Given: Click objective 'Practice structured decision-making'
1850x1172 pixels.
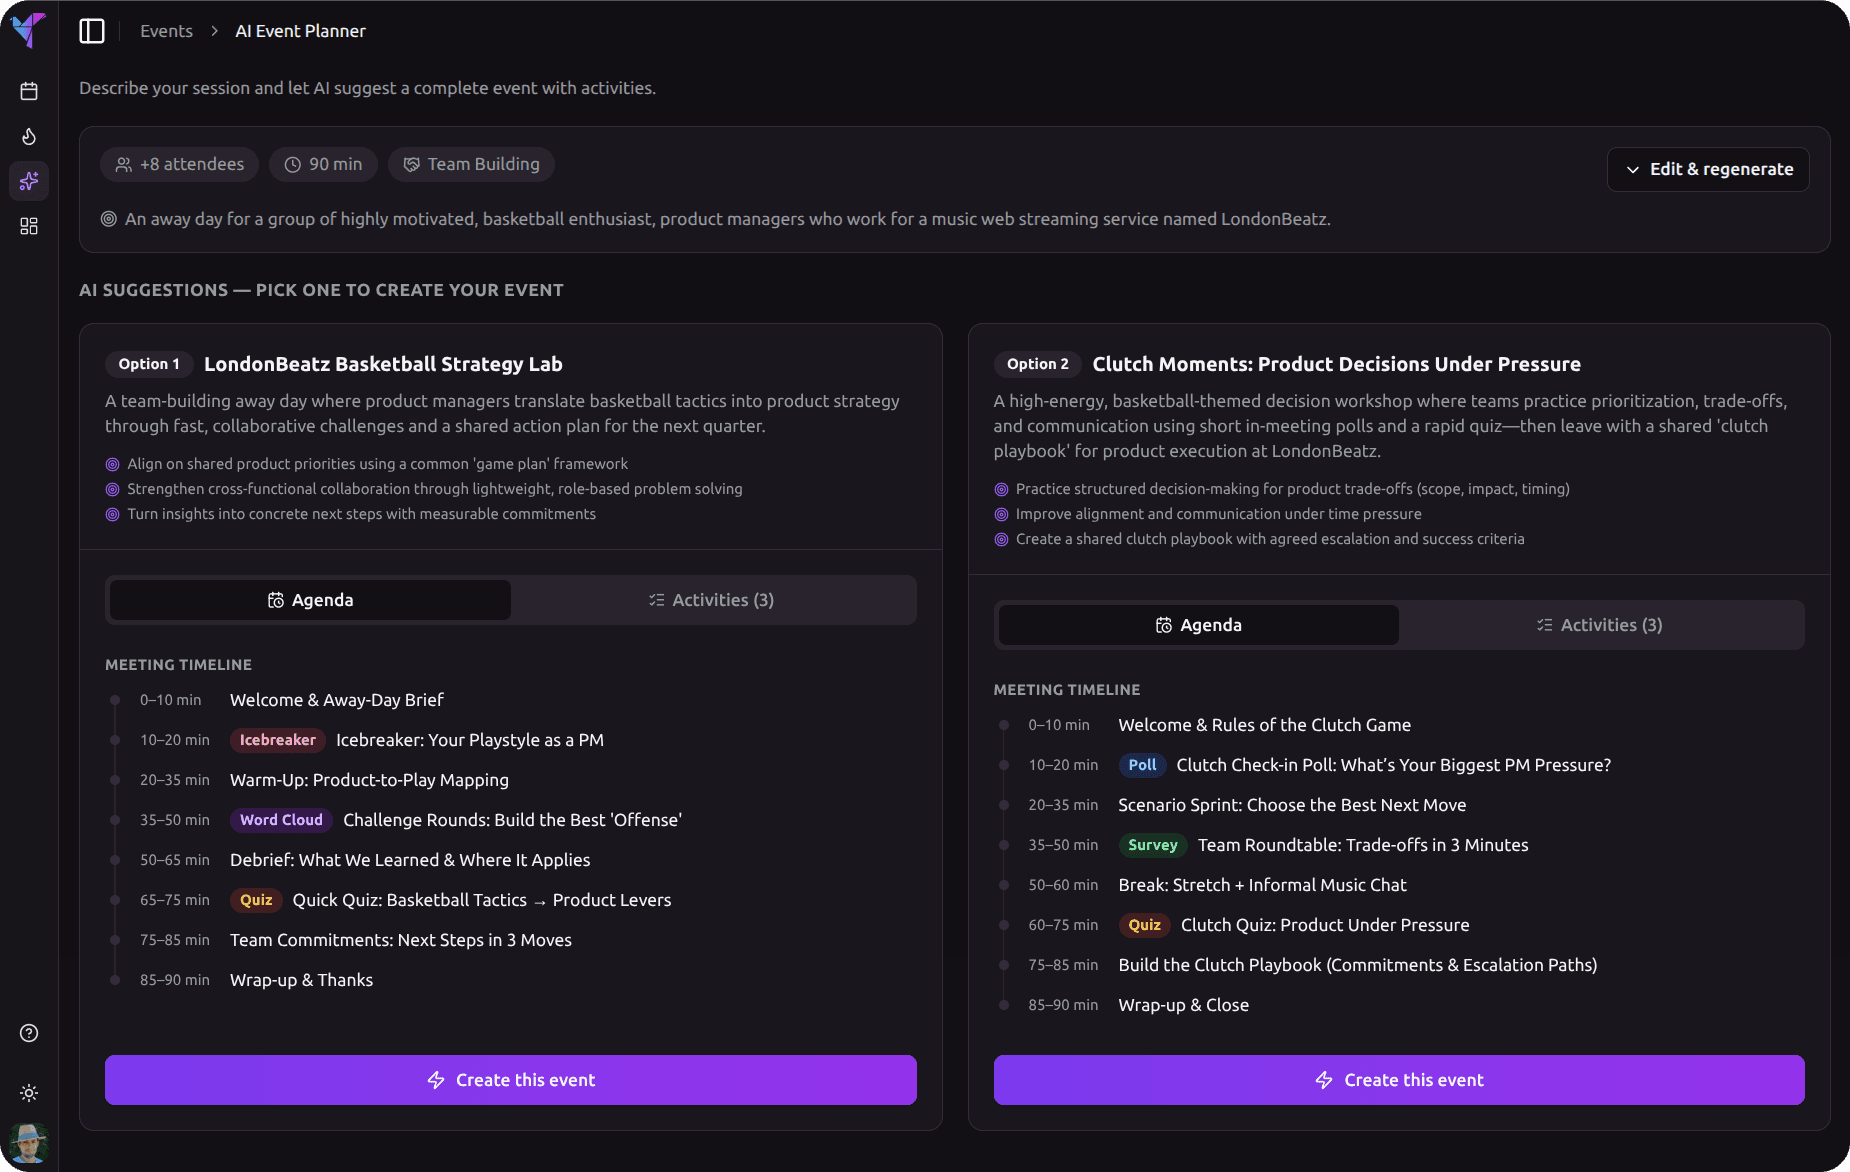Looking at the screenshot, I should coord(1293,489).
